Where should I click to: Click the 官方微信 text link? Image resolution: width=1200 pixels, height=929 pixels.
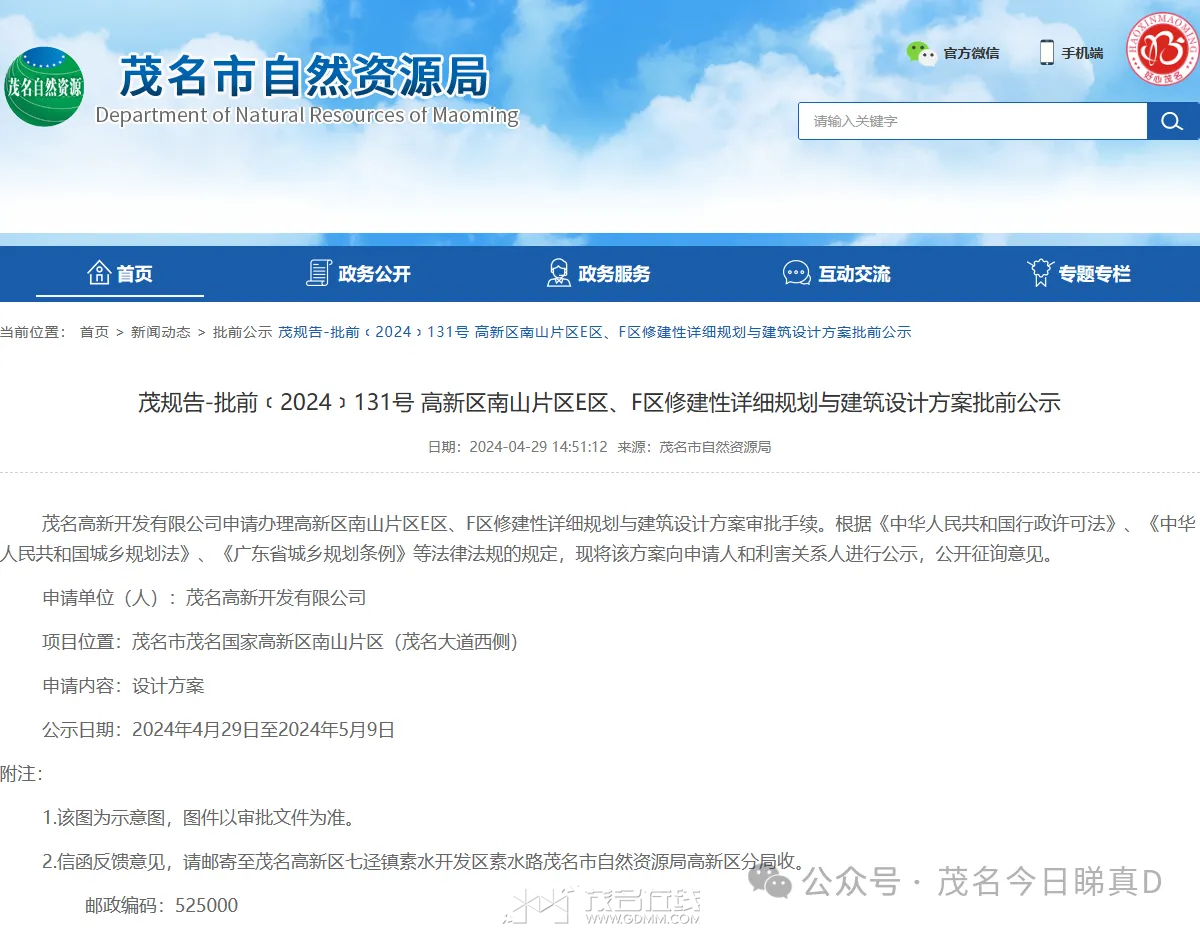(x=971, y=53)
